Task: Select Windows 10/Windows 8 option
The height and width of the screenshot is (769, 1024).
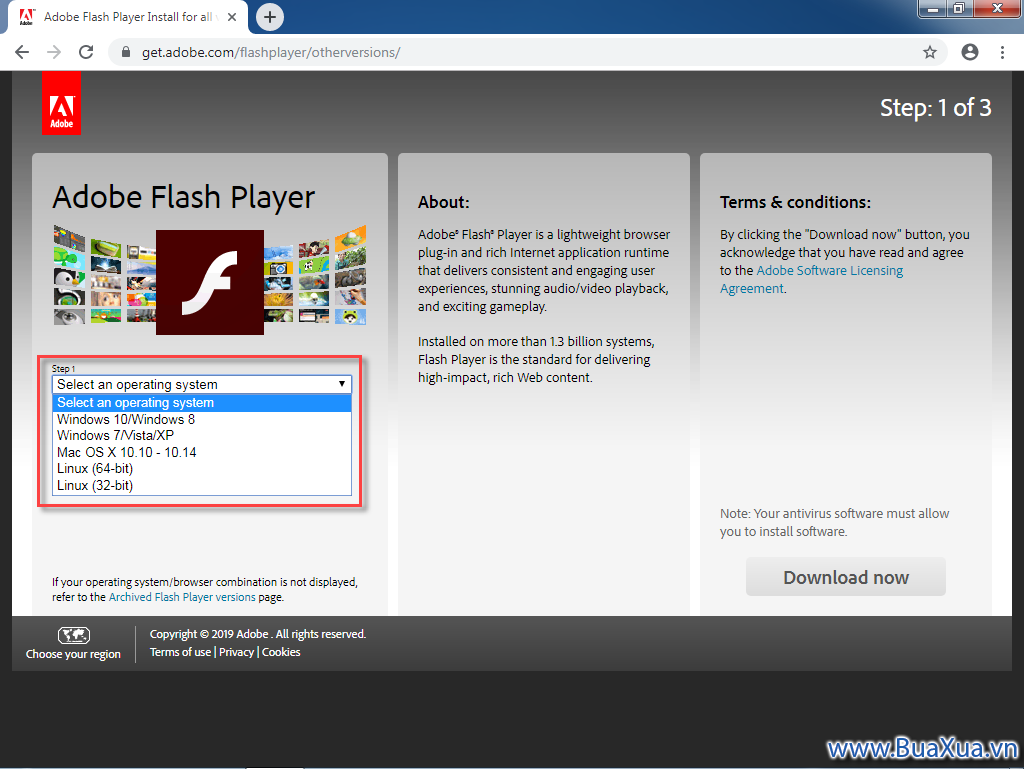Action: coord(202,419)
